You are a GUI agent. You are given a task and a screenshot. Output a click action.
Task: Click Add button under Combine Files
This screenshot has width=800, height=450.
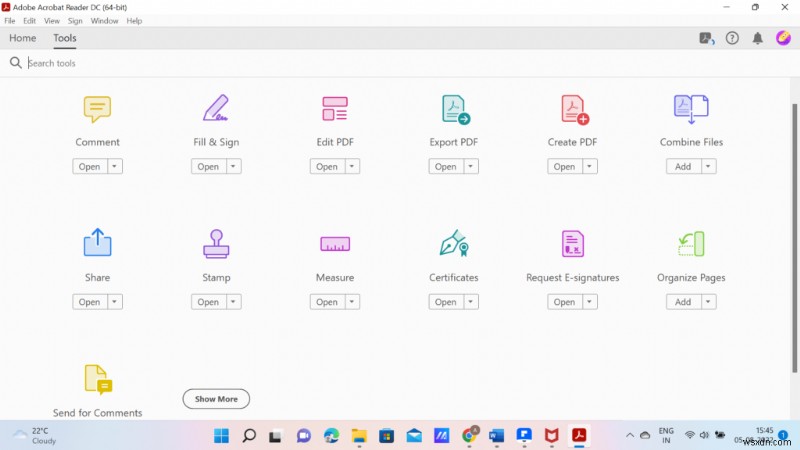pos(684,166)
